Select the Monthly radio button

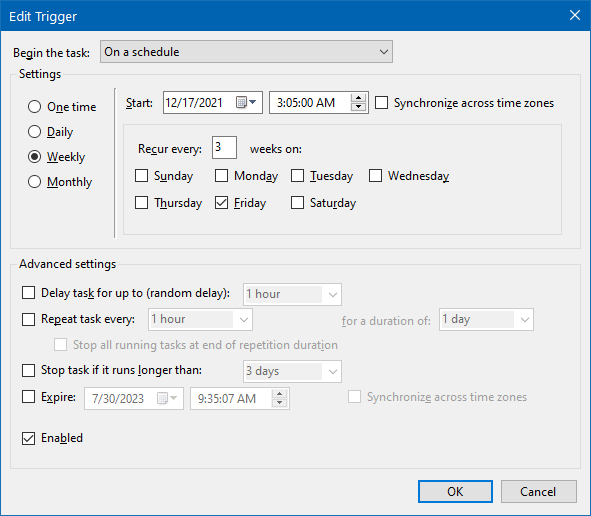click(x=34, y=182)
